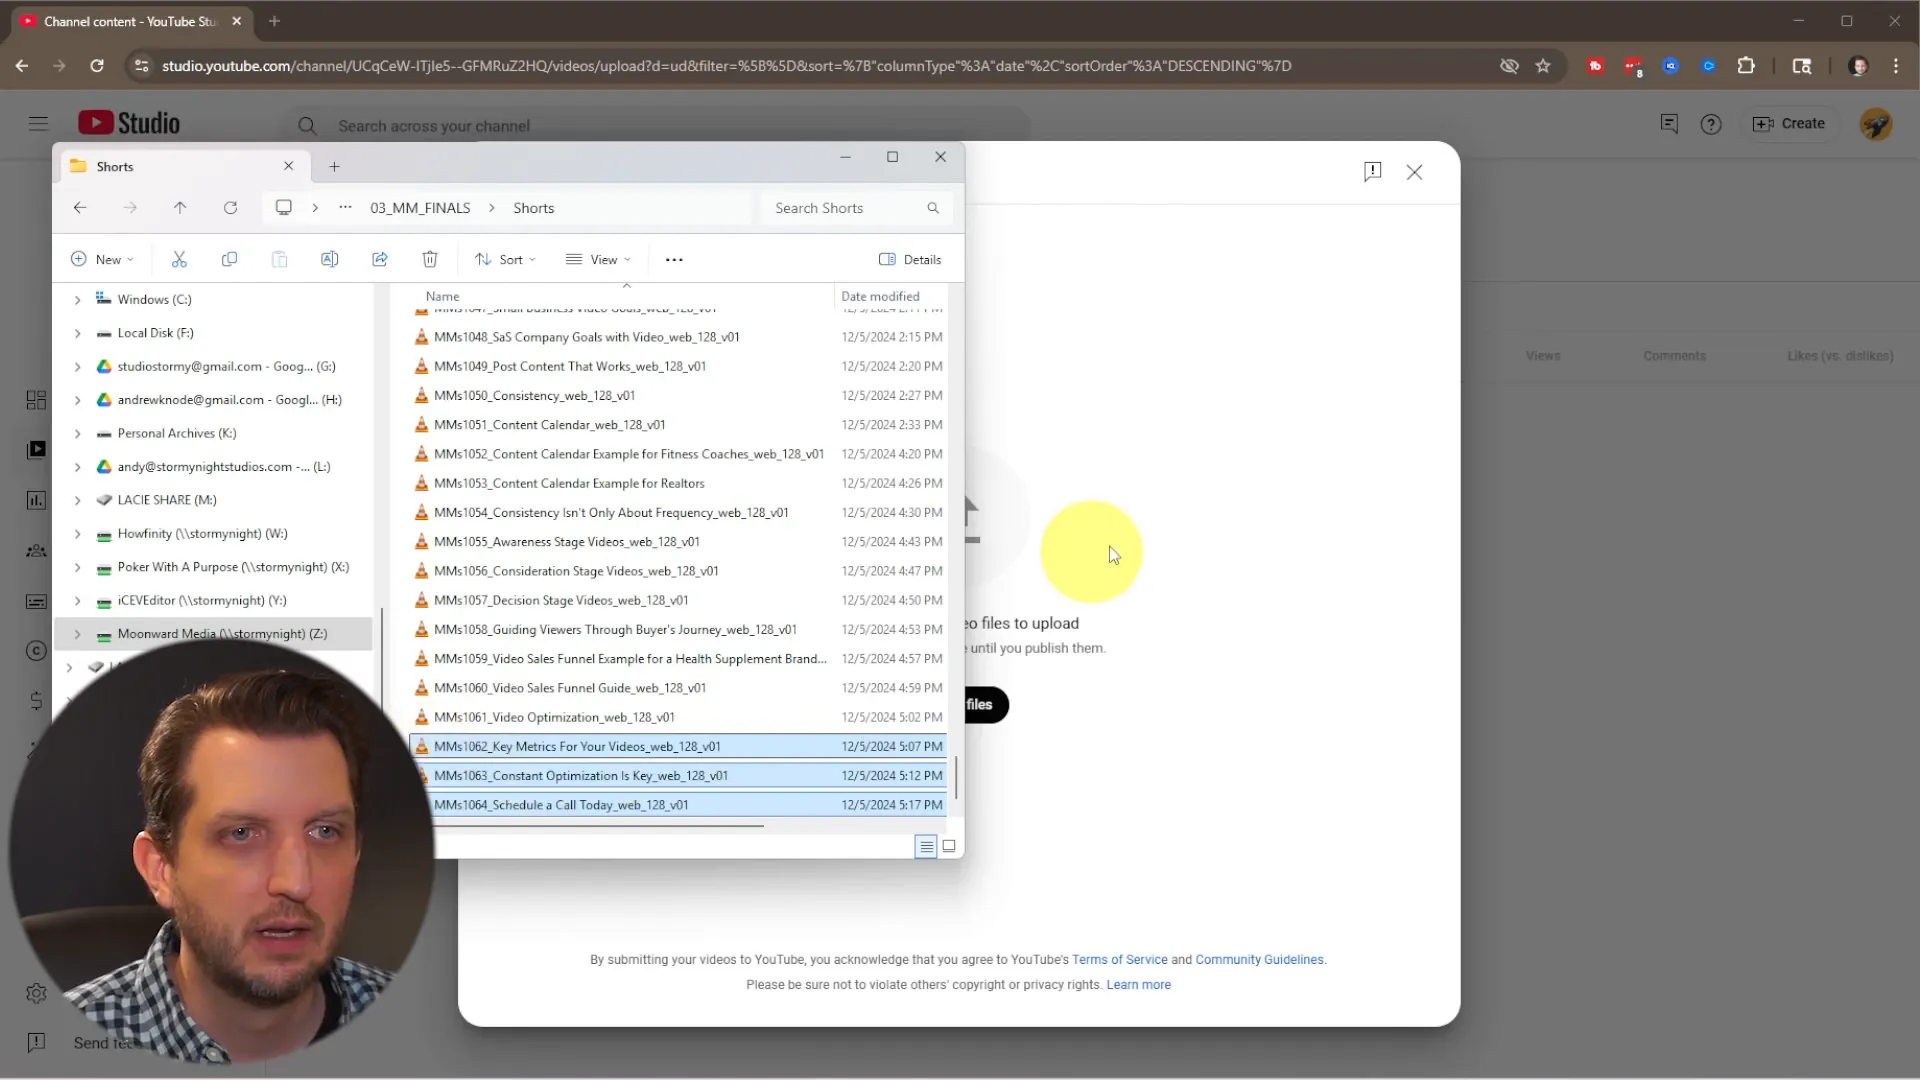Viewport: 1920px width, 1080px height.
Task: Click the Delete trash icon in Explorer toolbar
Action: 430,259
